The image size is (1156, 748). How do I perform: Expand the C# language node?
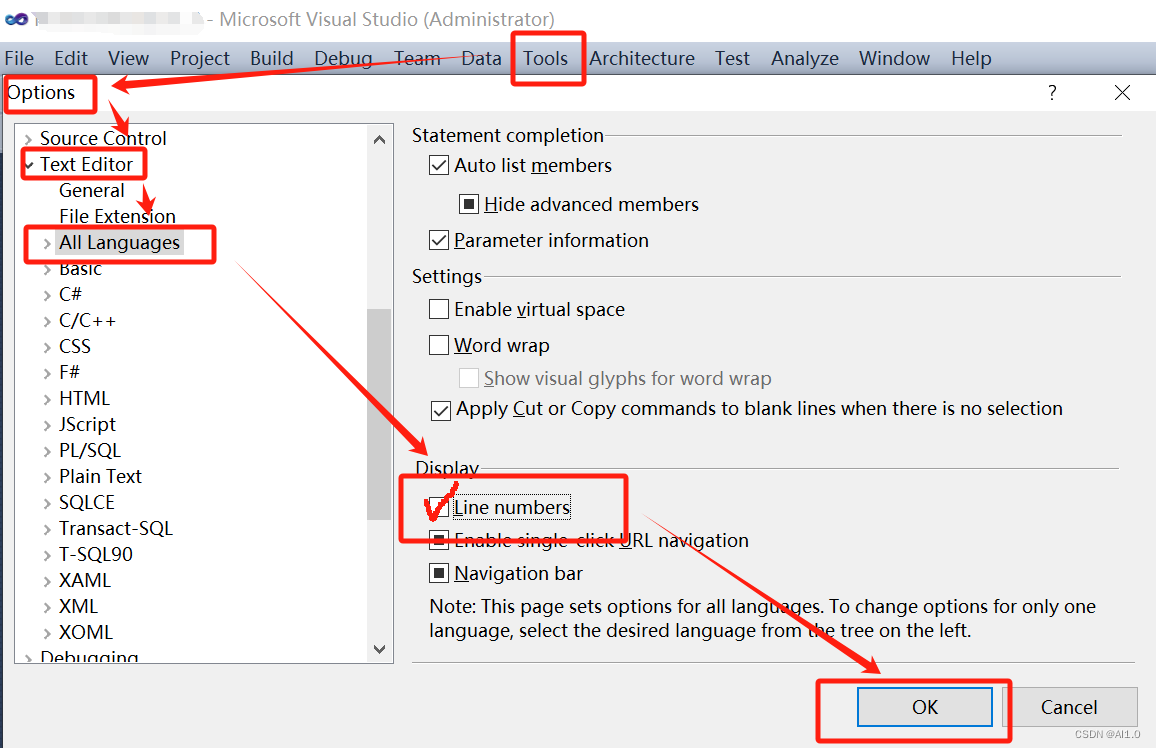pos(47,296)
